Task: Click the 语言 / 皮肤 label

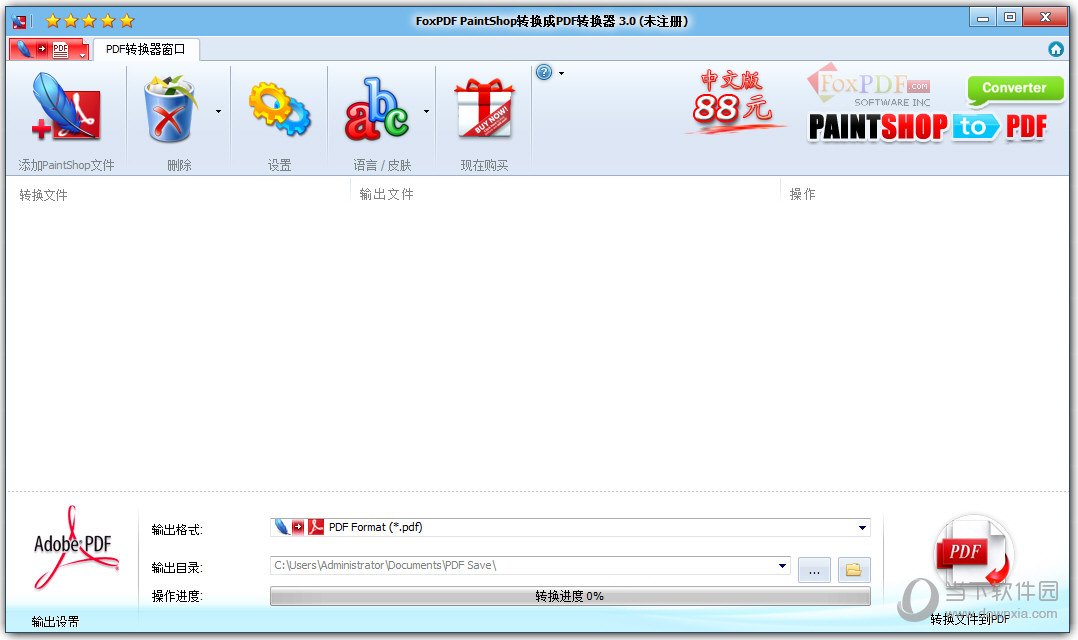Action: tap(382, 165)
